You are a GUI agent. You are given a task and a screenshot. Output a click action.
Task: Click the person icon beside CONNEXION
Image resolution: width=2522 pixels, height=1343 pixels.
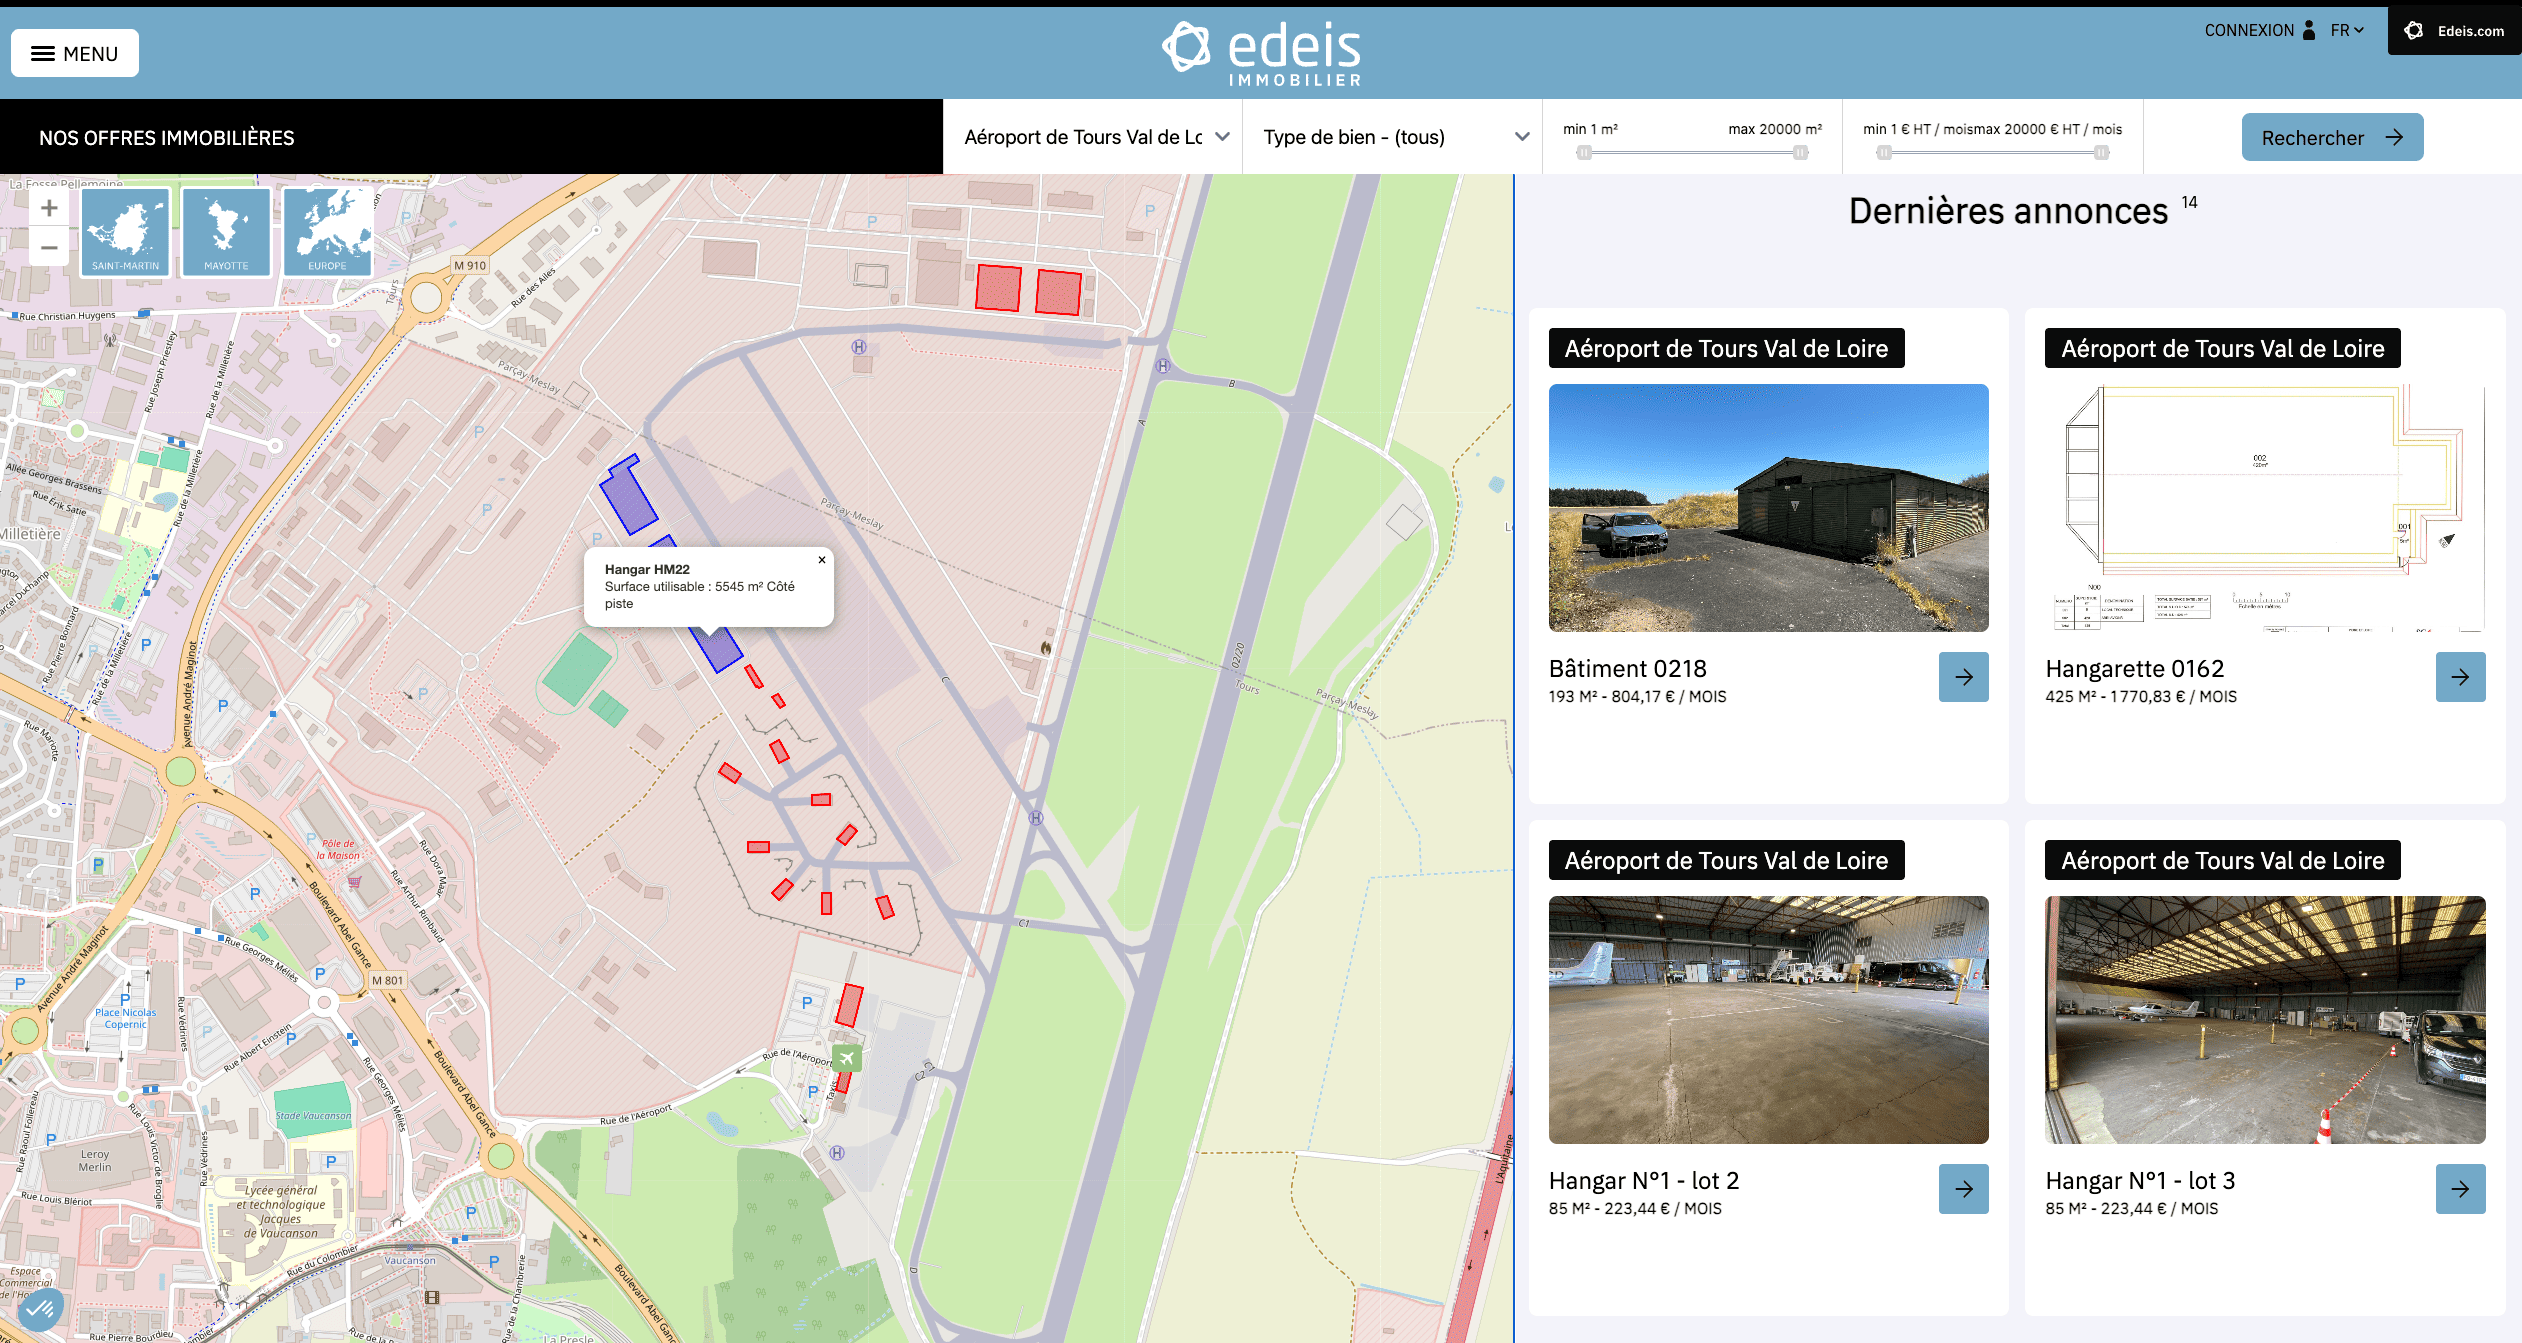[2307, 30]
